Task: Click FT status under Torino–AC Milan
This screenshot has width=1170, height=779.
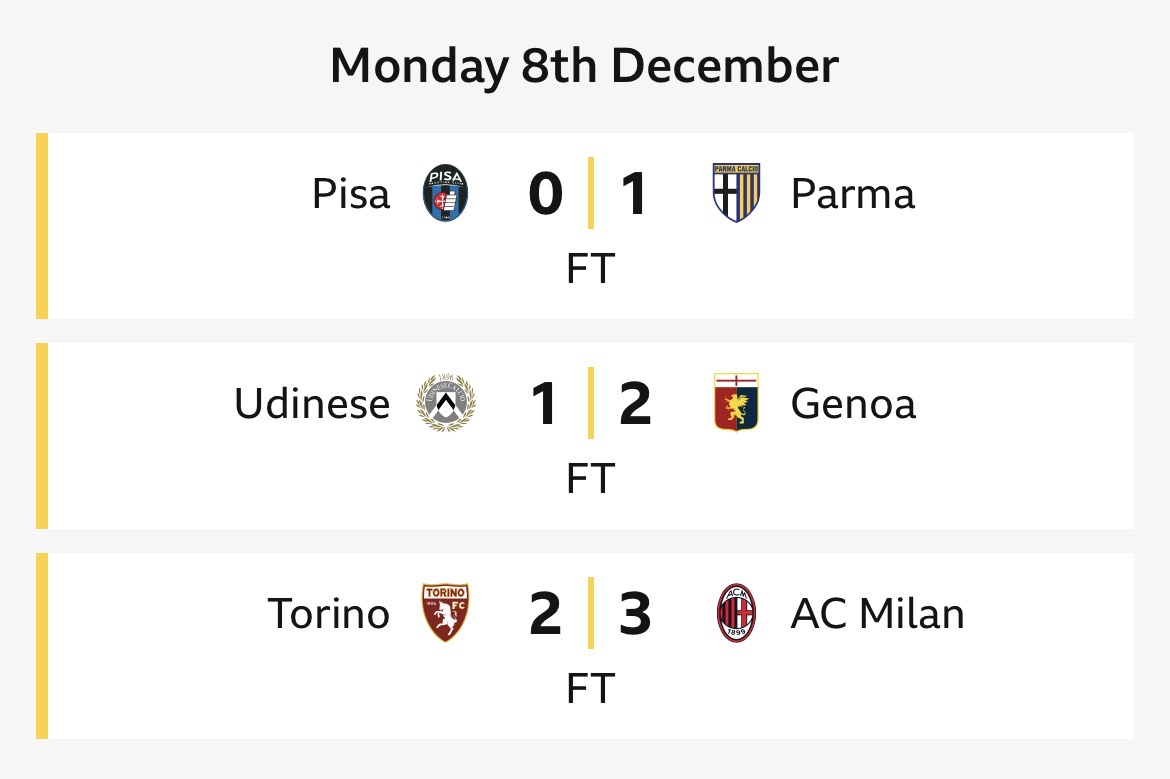Action: (x=589, y=689)
